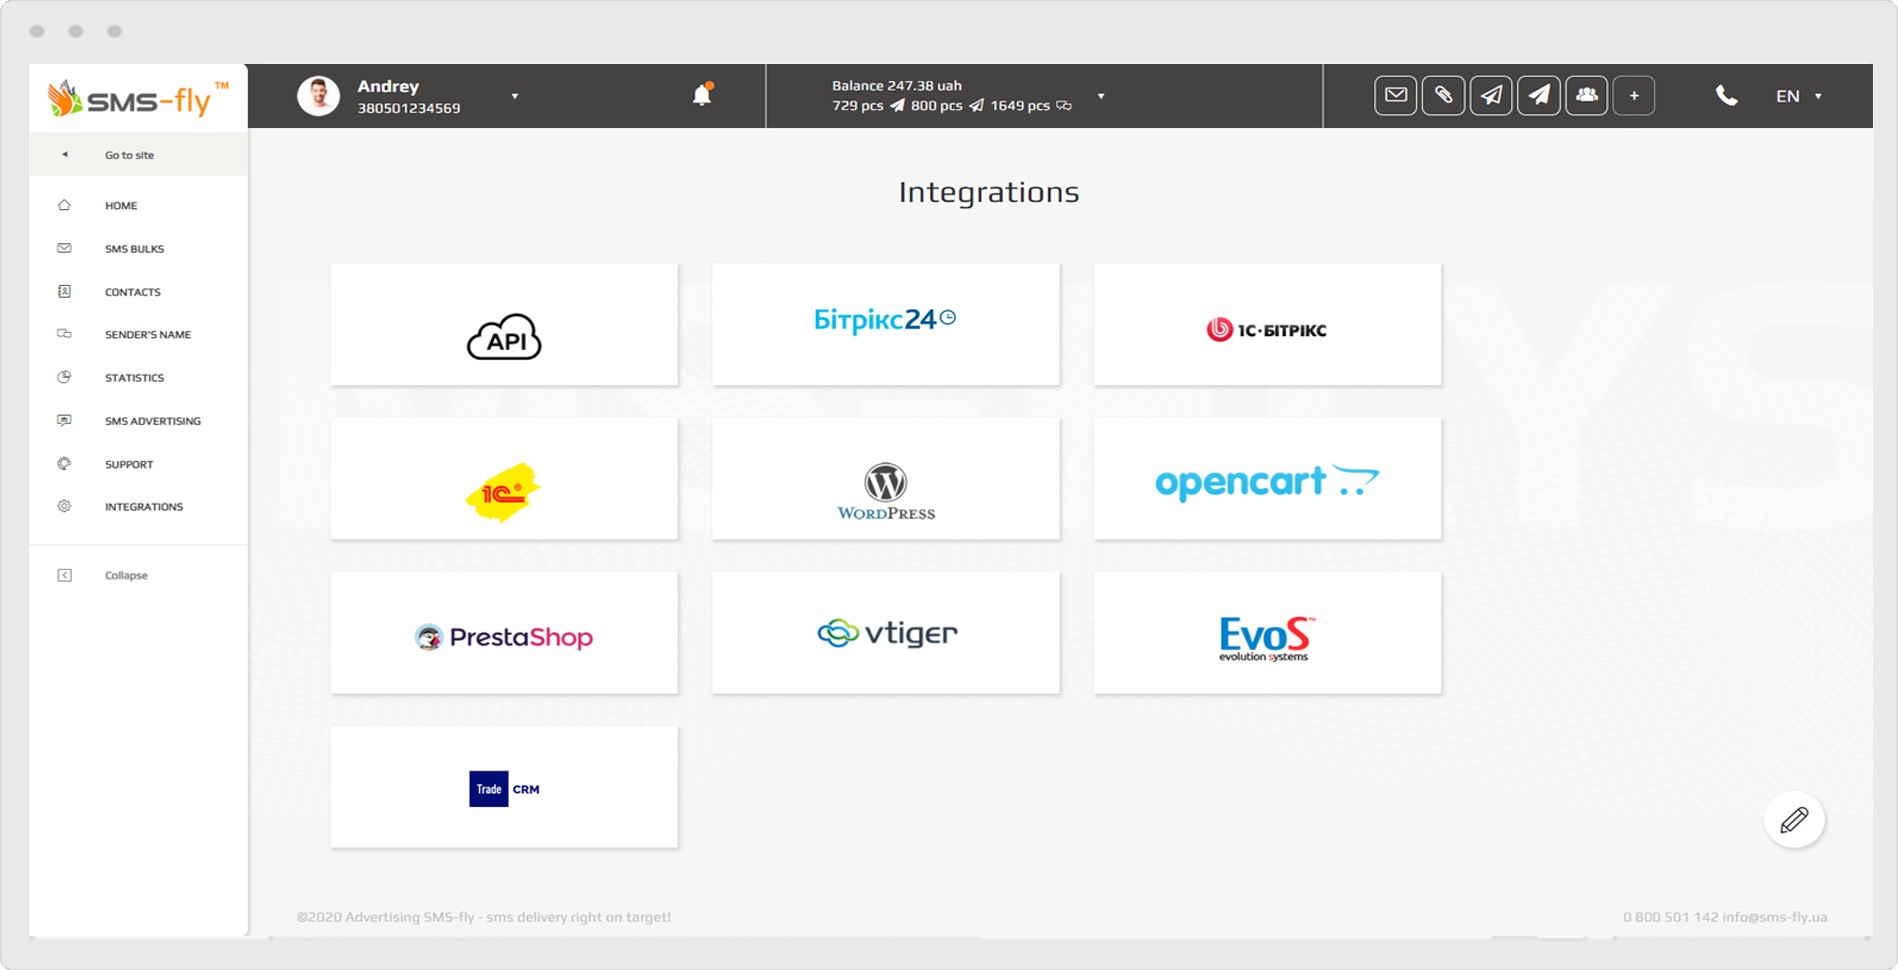
Task: Click the paperclip attachment toolbar icon
Action: pyautogui.click(x=1443, y=96)
